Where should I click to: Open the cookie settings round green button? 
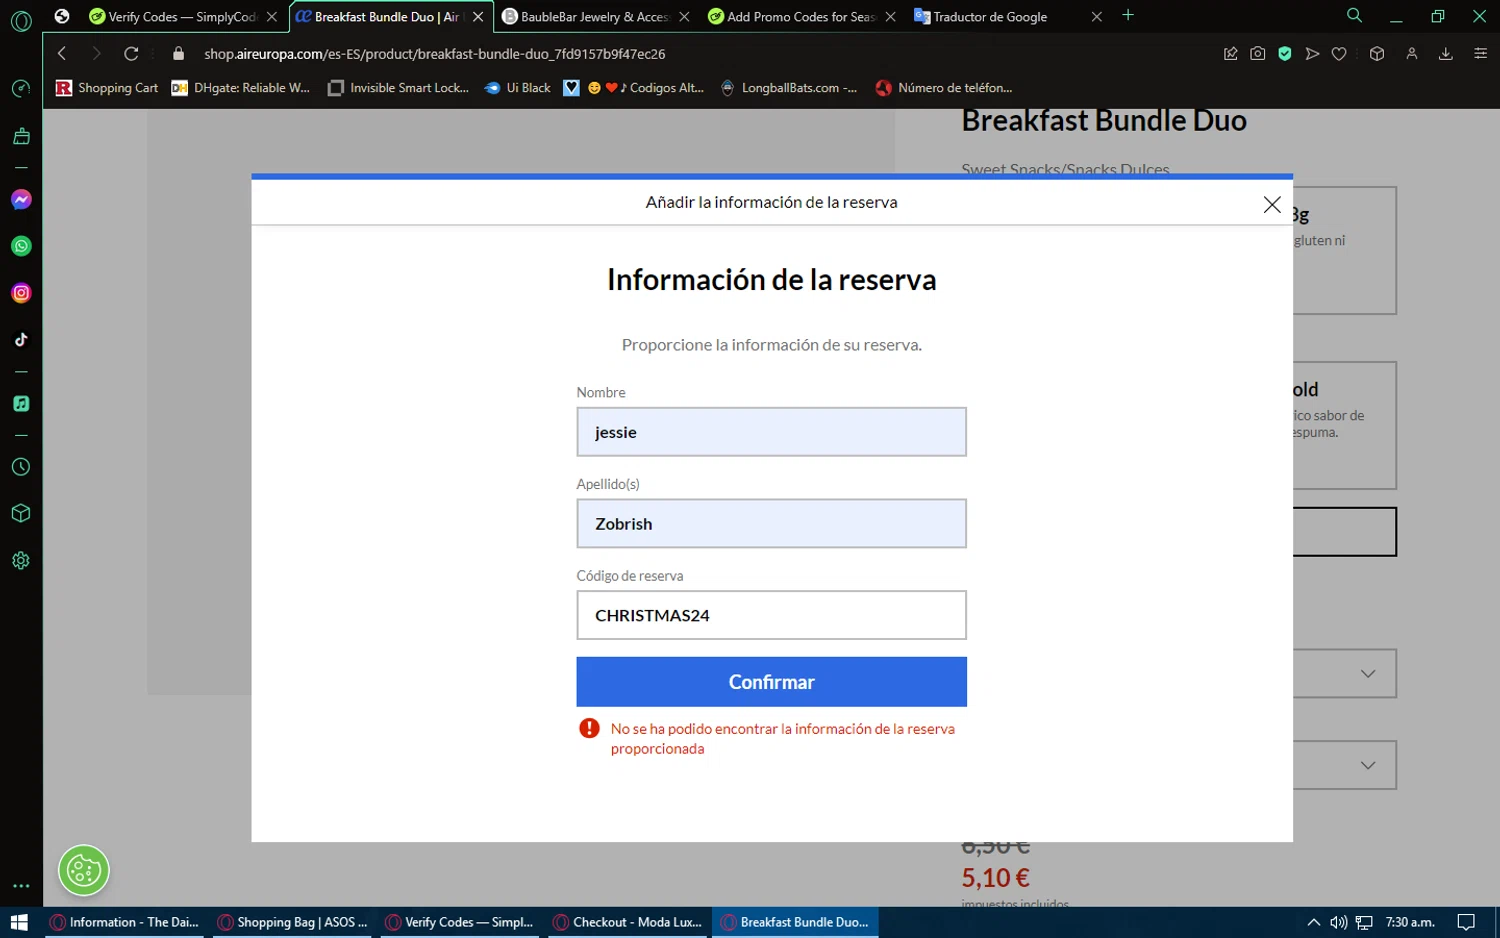84,871
